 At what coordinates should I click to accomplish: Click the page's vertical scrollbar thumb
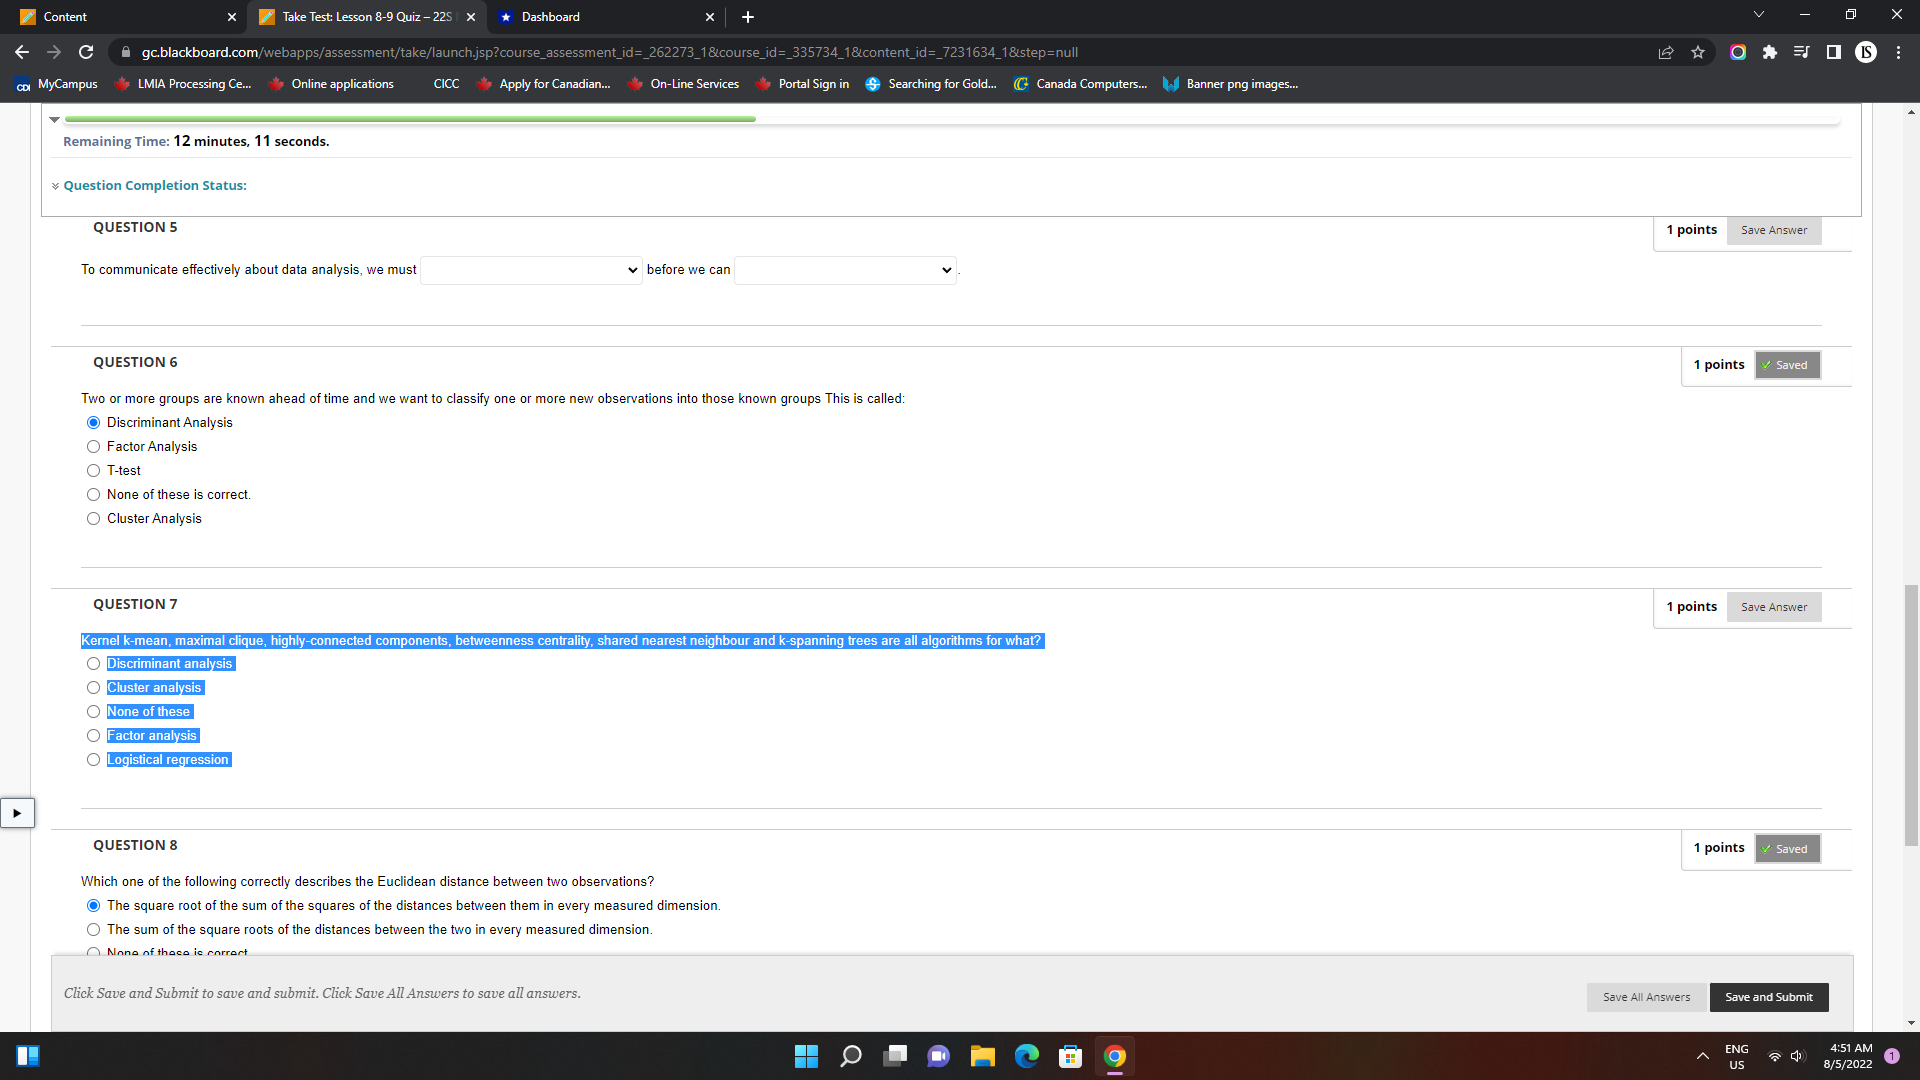1911,715
